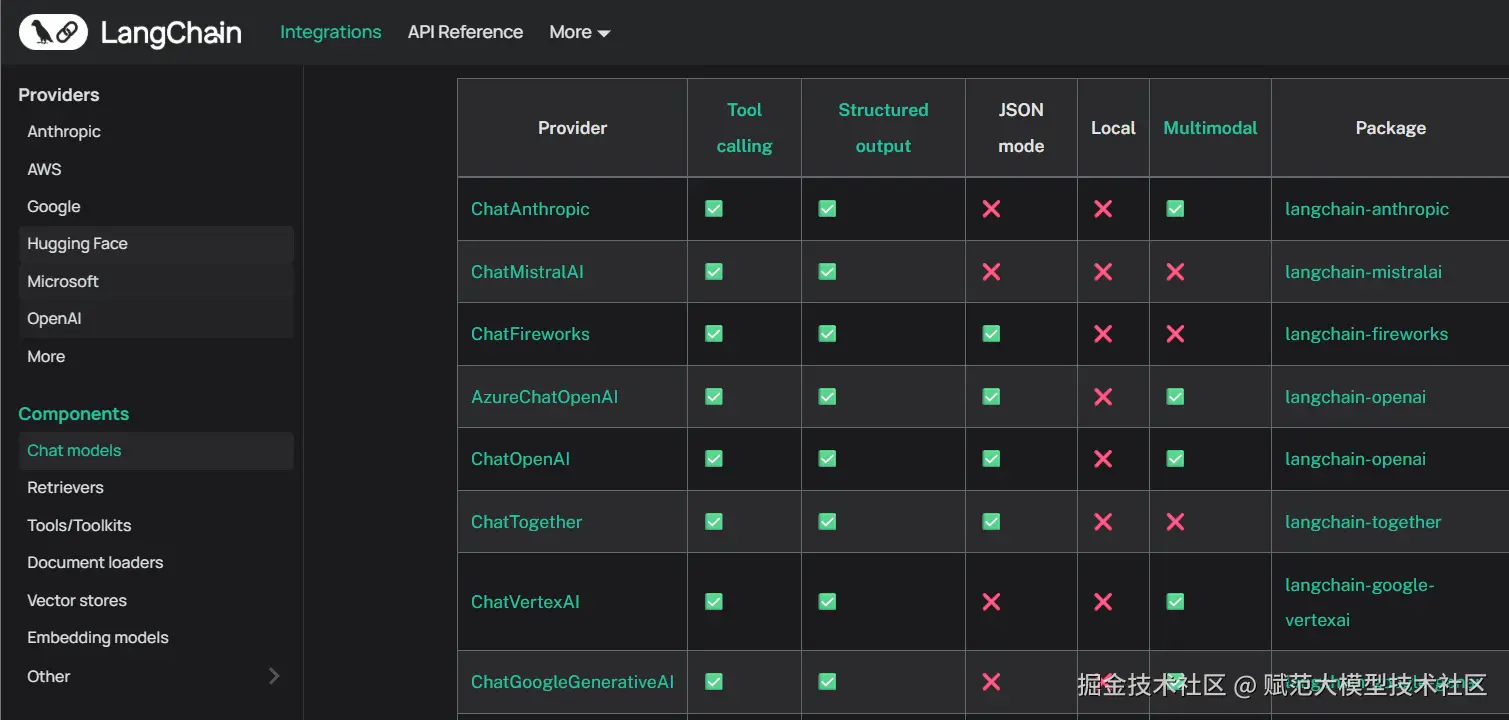Open Chat models in the Components sidebar
The height and width of the screenshot is (720, 1509).
coord(74,450)
